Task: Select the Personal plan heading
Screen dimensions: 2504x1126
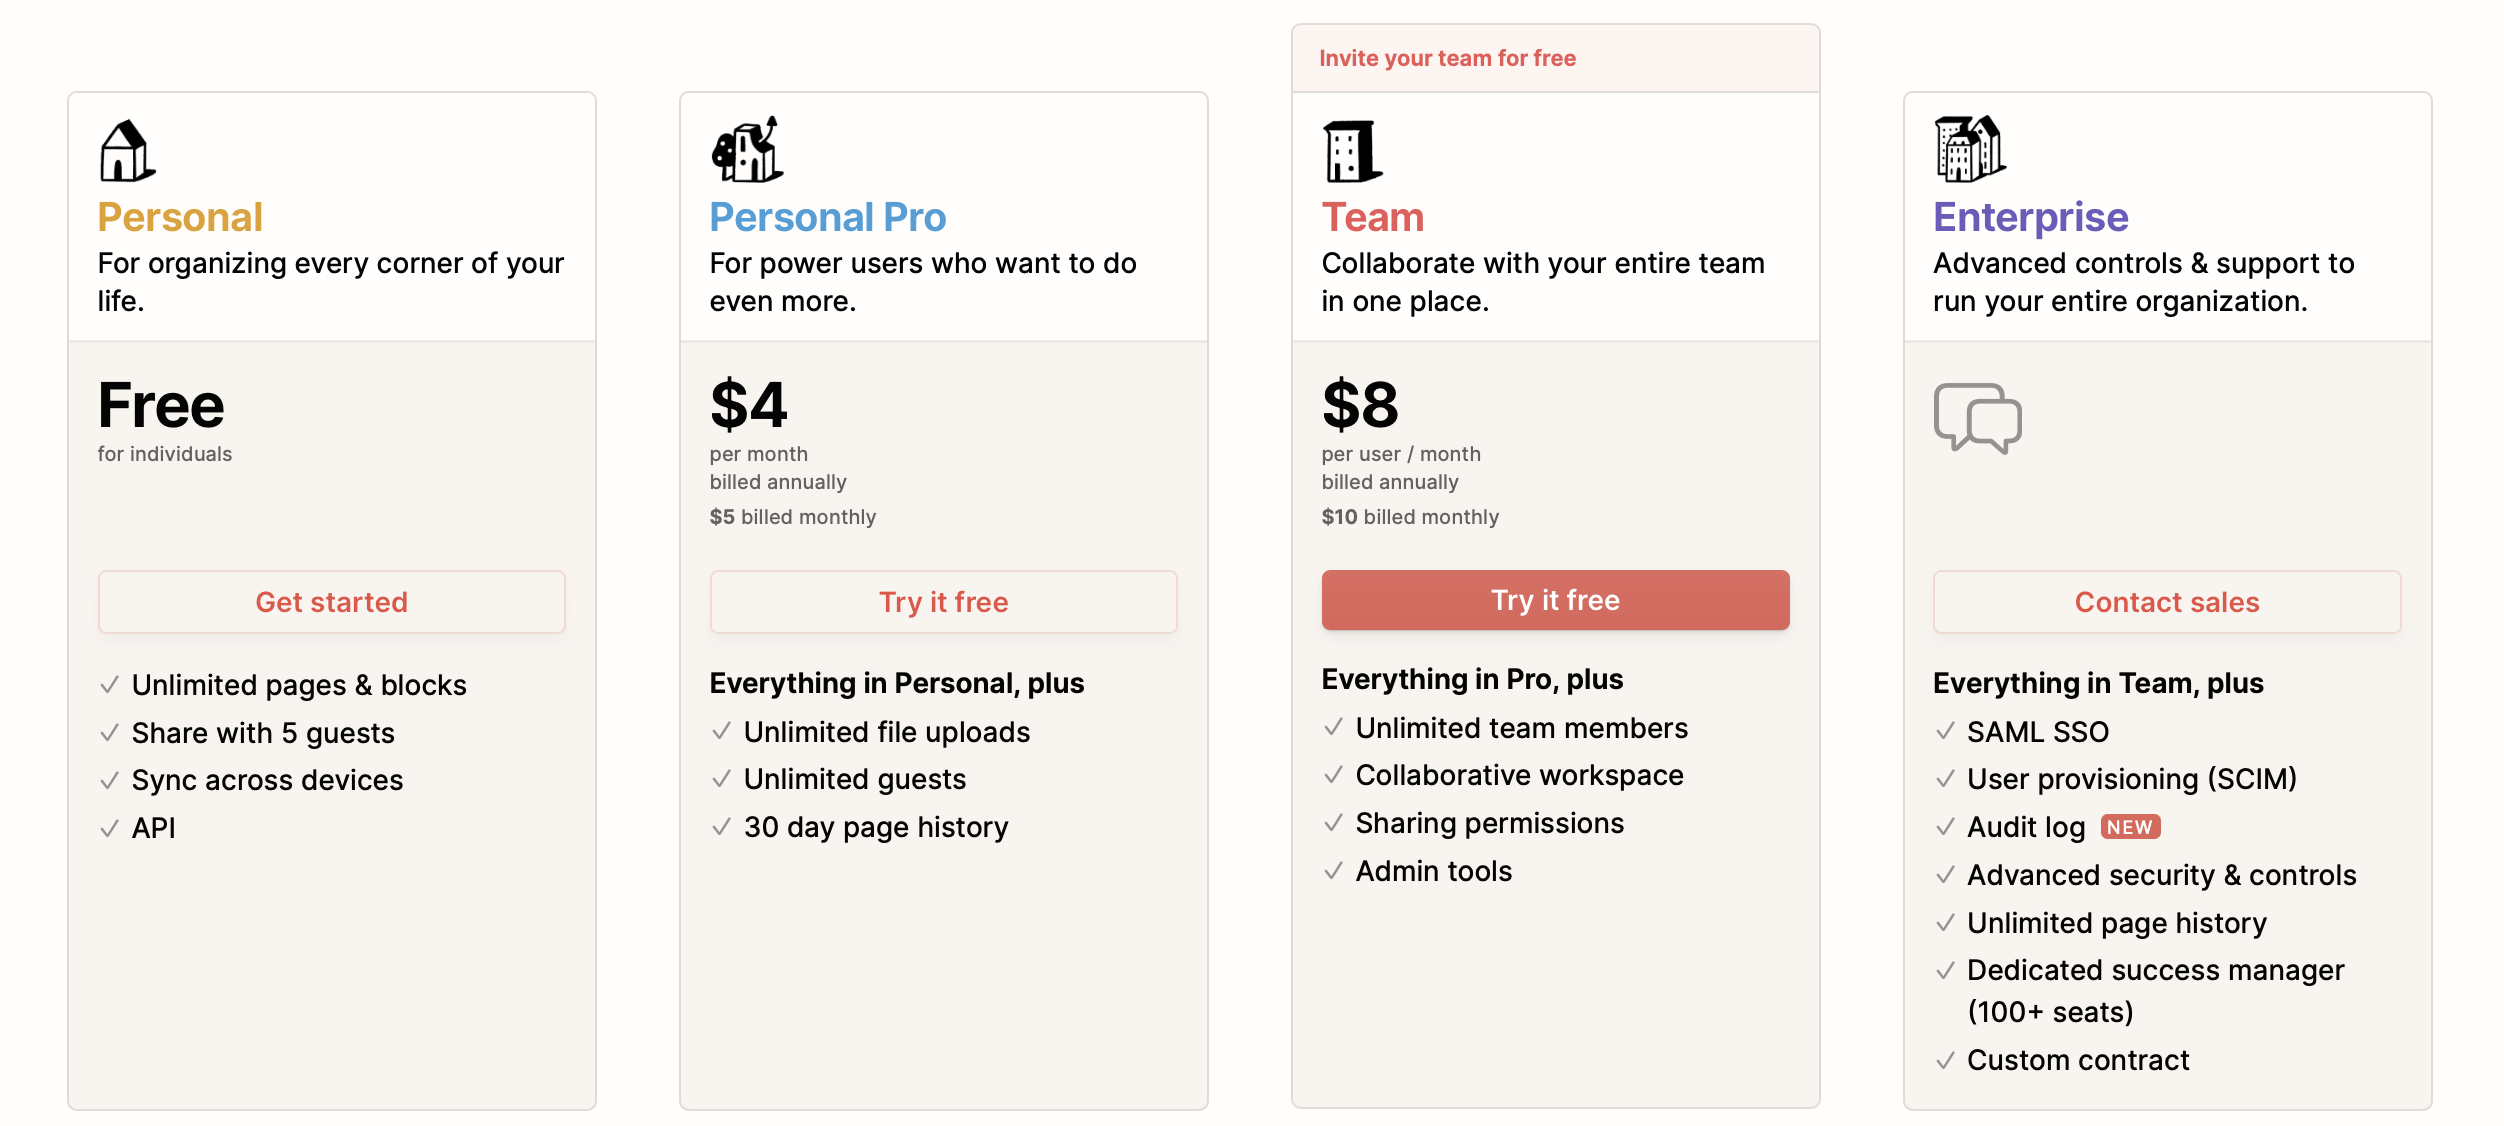Action: 180,217
